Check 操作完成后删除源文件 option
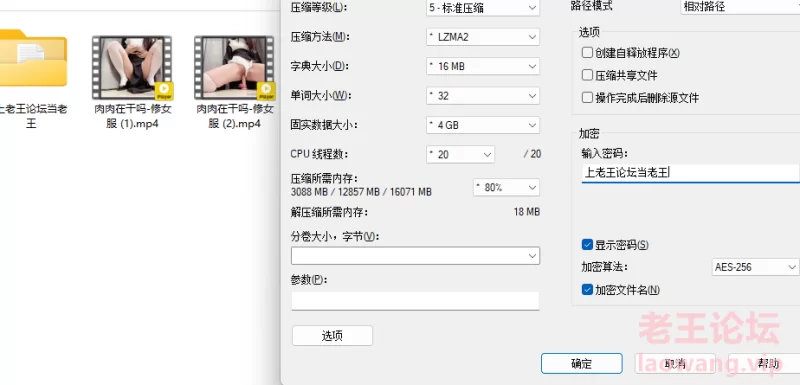Viewport: 800px width, 385px height. coord(587,98)
